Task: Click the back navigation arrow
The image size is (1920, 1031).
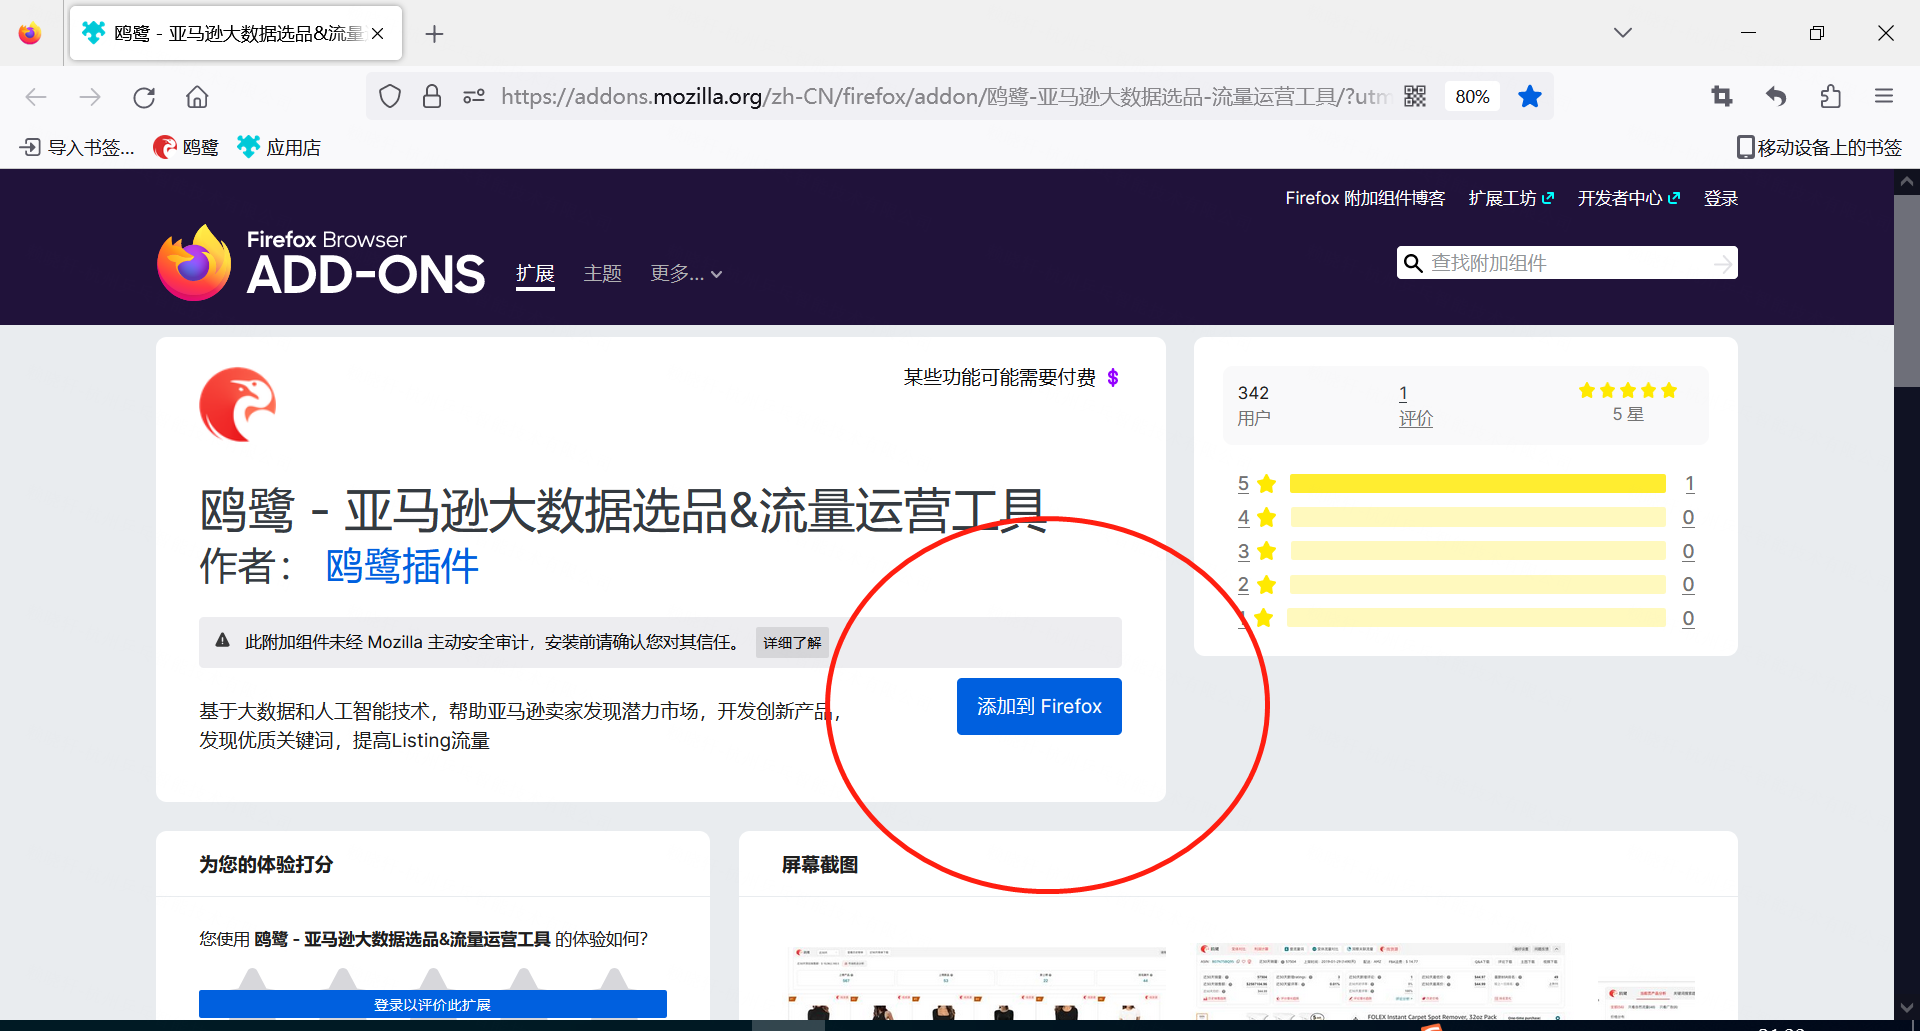Action: [x=36, y=97]
